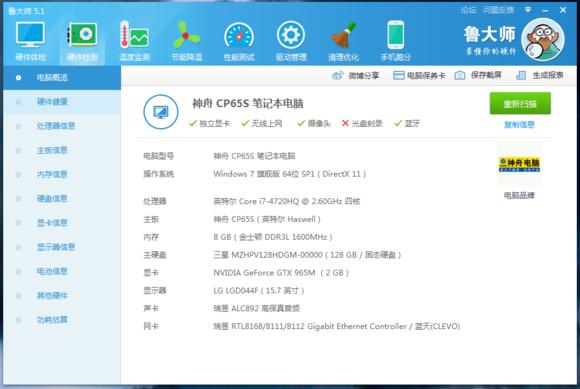Open 驱动管理 gear icon
This screenshot has width=580, height=389.
coord(291,35)
